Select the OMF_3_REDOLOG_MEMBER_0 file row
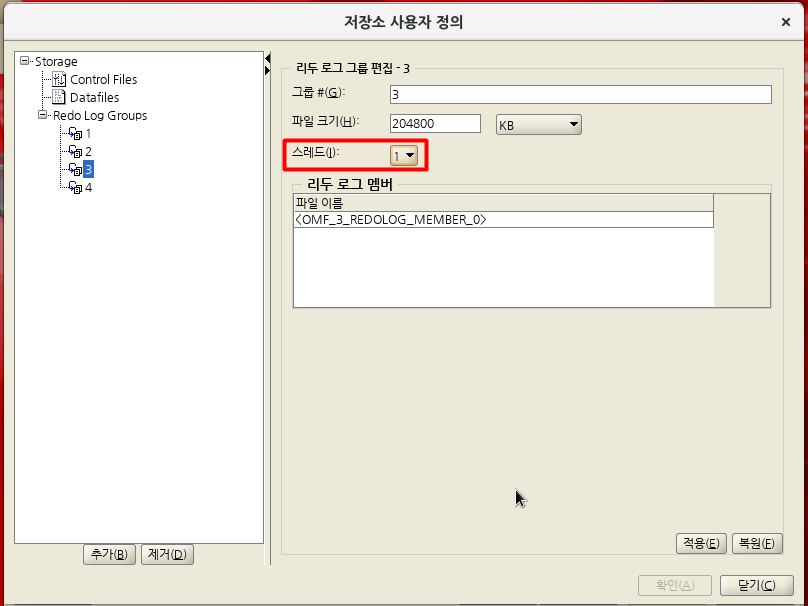 click(x=503, y=220)
